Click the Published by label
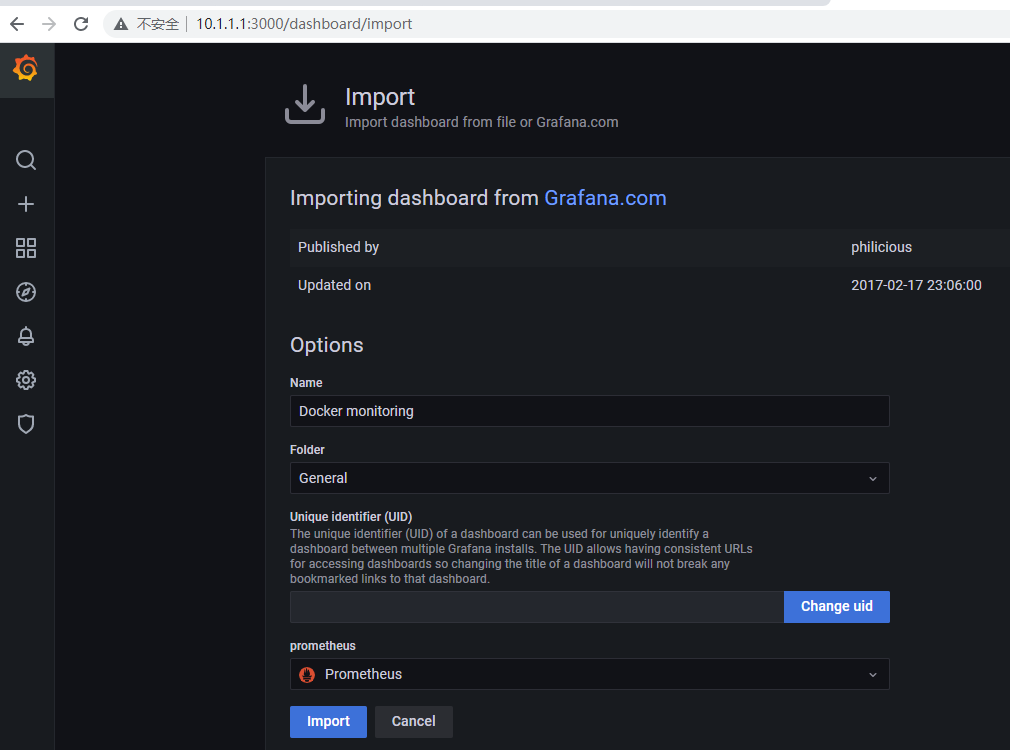 coord(338,247)
